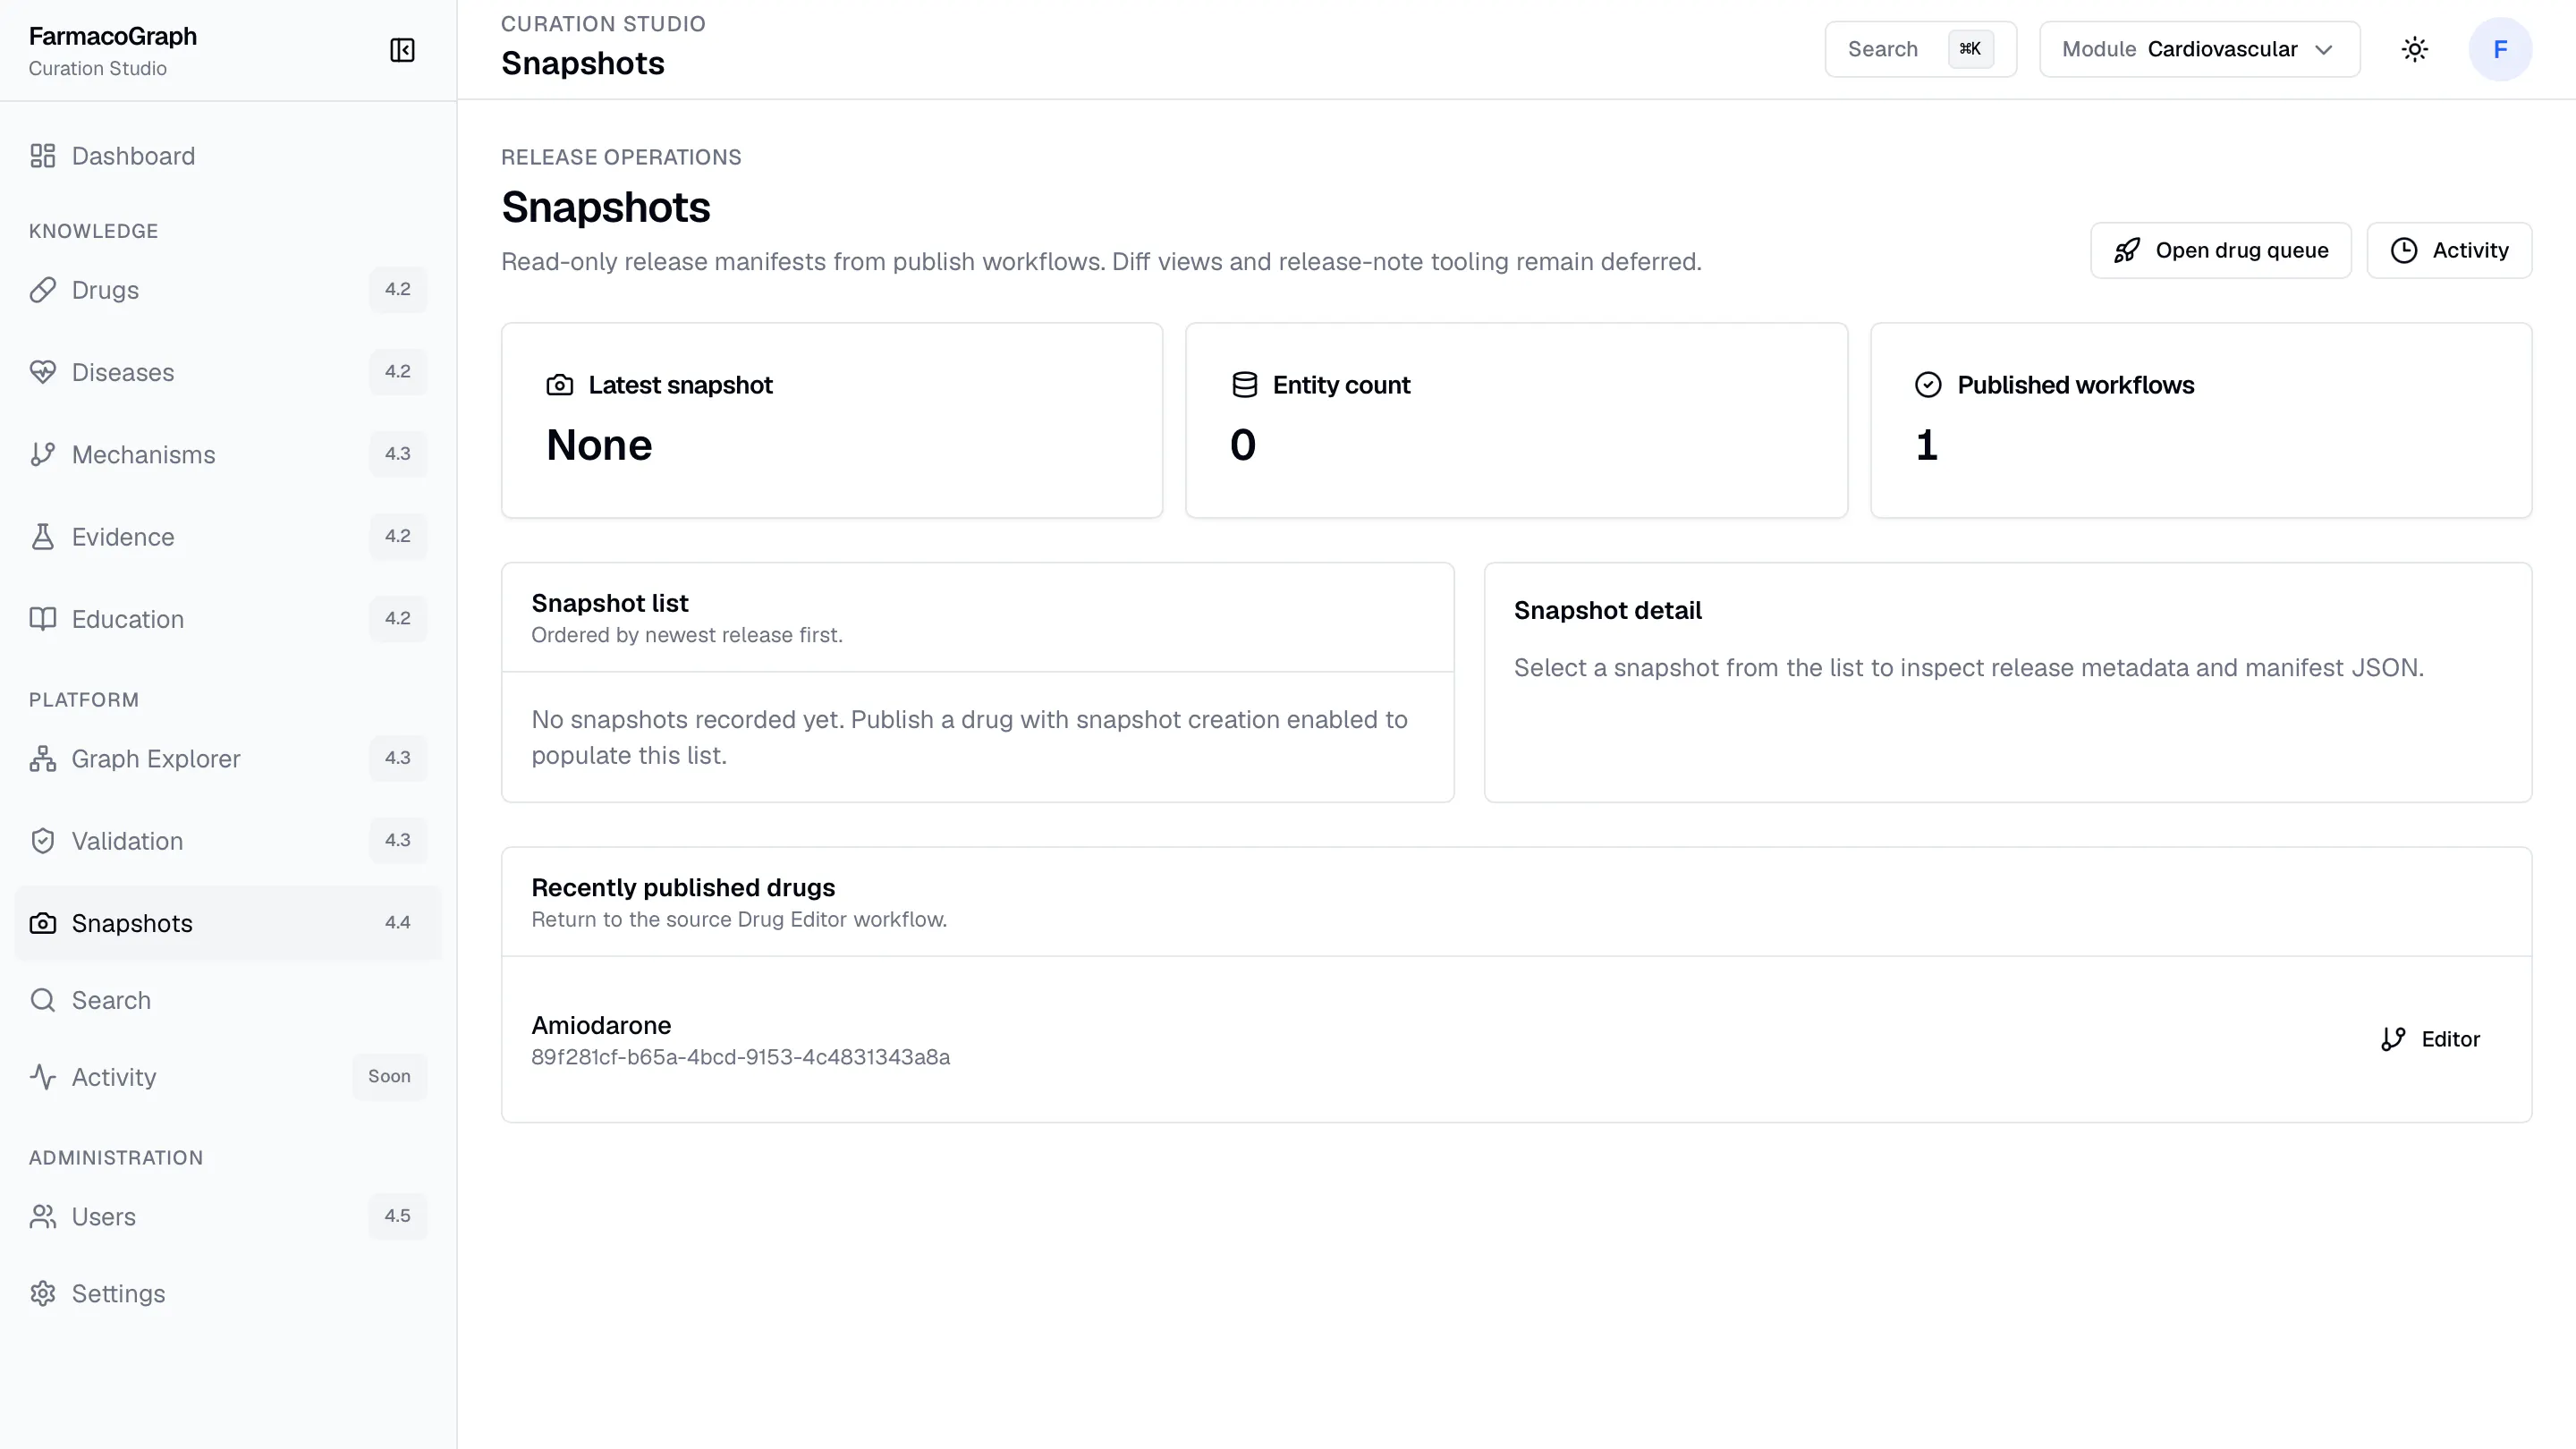This screenshot has height=1449, width=2576.
Task: Click the Settings gear icon
Action: [x=42, y=1294]
